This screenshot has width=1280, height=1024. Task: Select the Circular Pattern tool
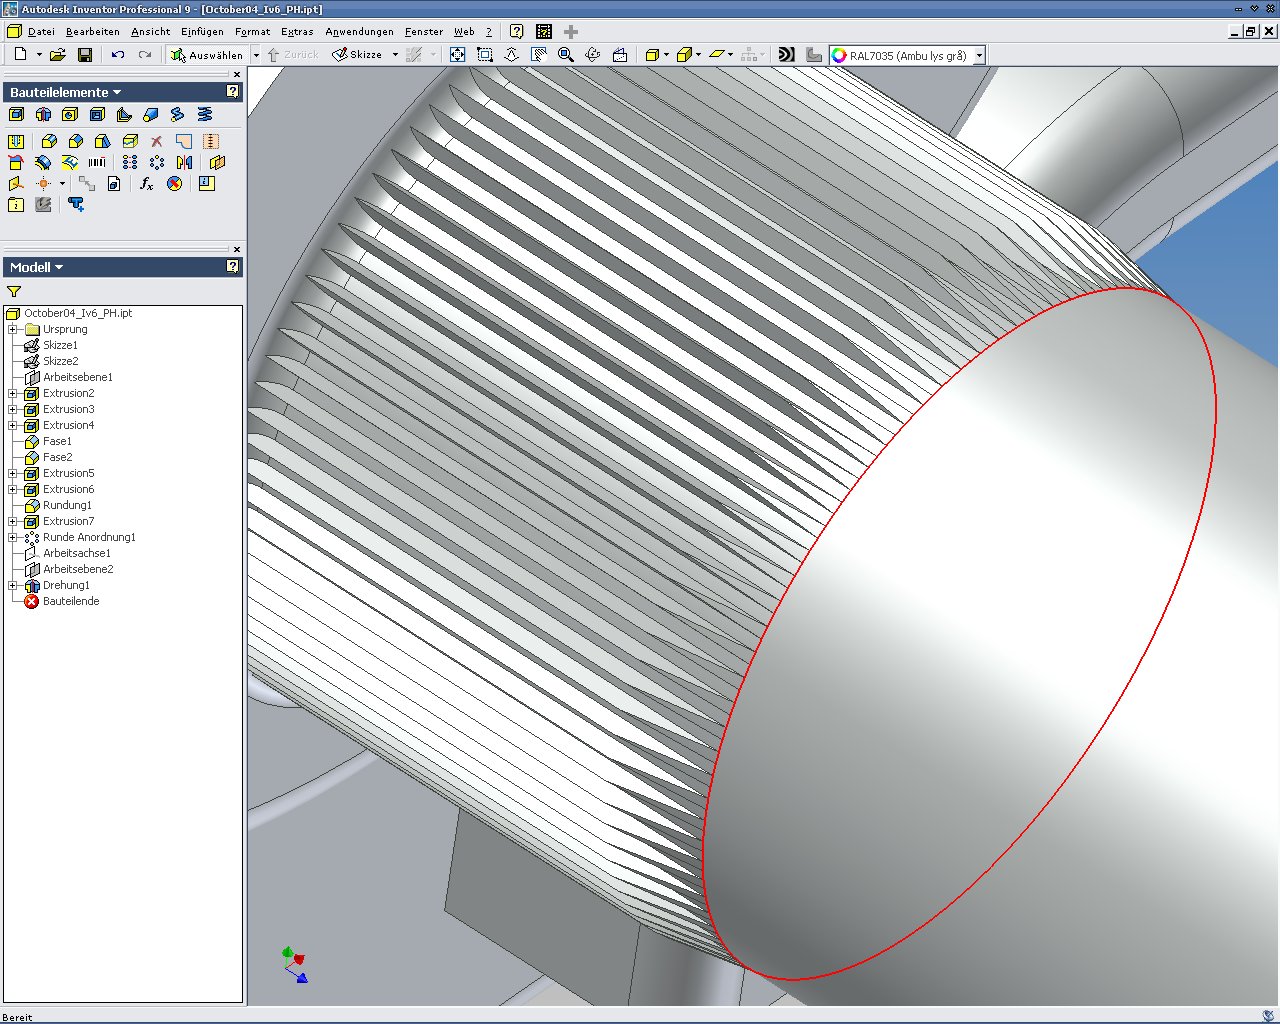[157, 162]
